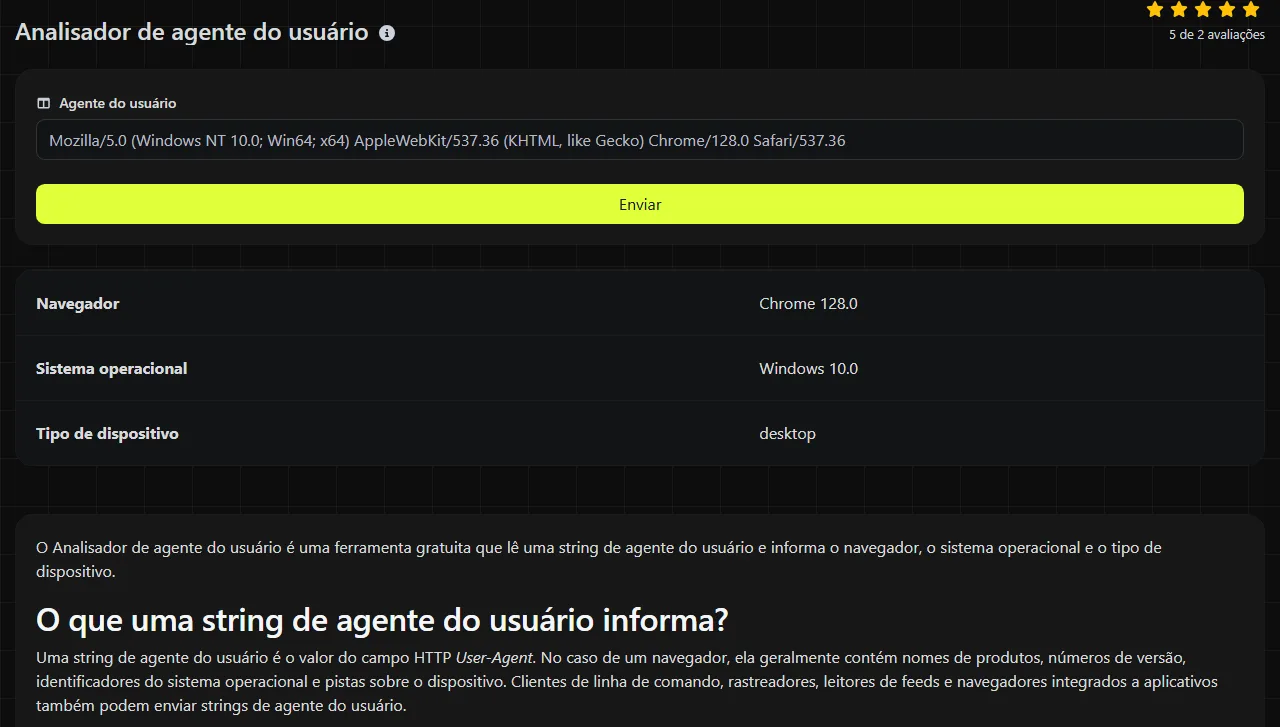Select the second rating star
Image resolution: width=1280 pixels, height=727 pixels.
1179,10
